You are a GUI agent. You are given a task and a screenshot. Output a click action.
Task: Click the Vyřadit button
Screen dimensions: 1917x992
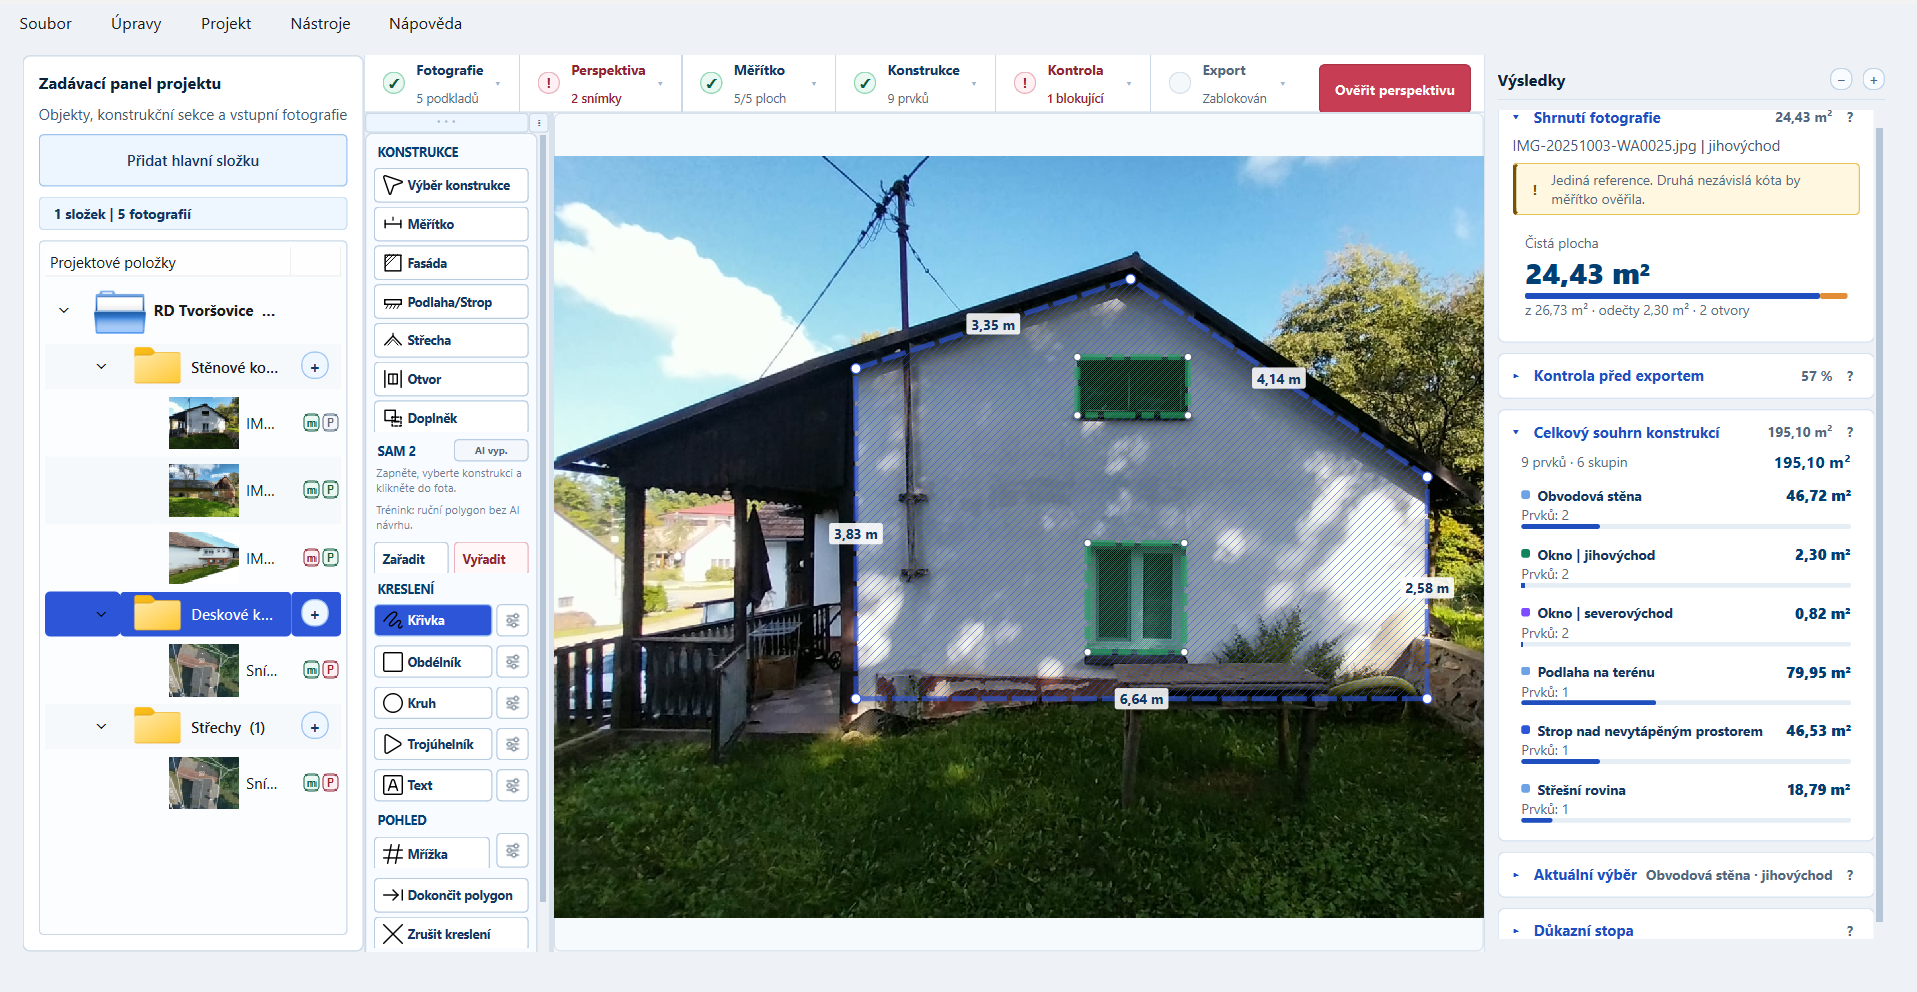[x=490, y=559]
